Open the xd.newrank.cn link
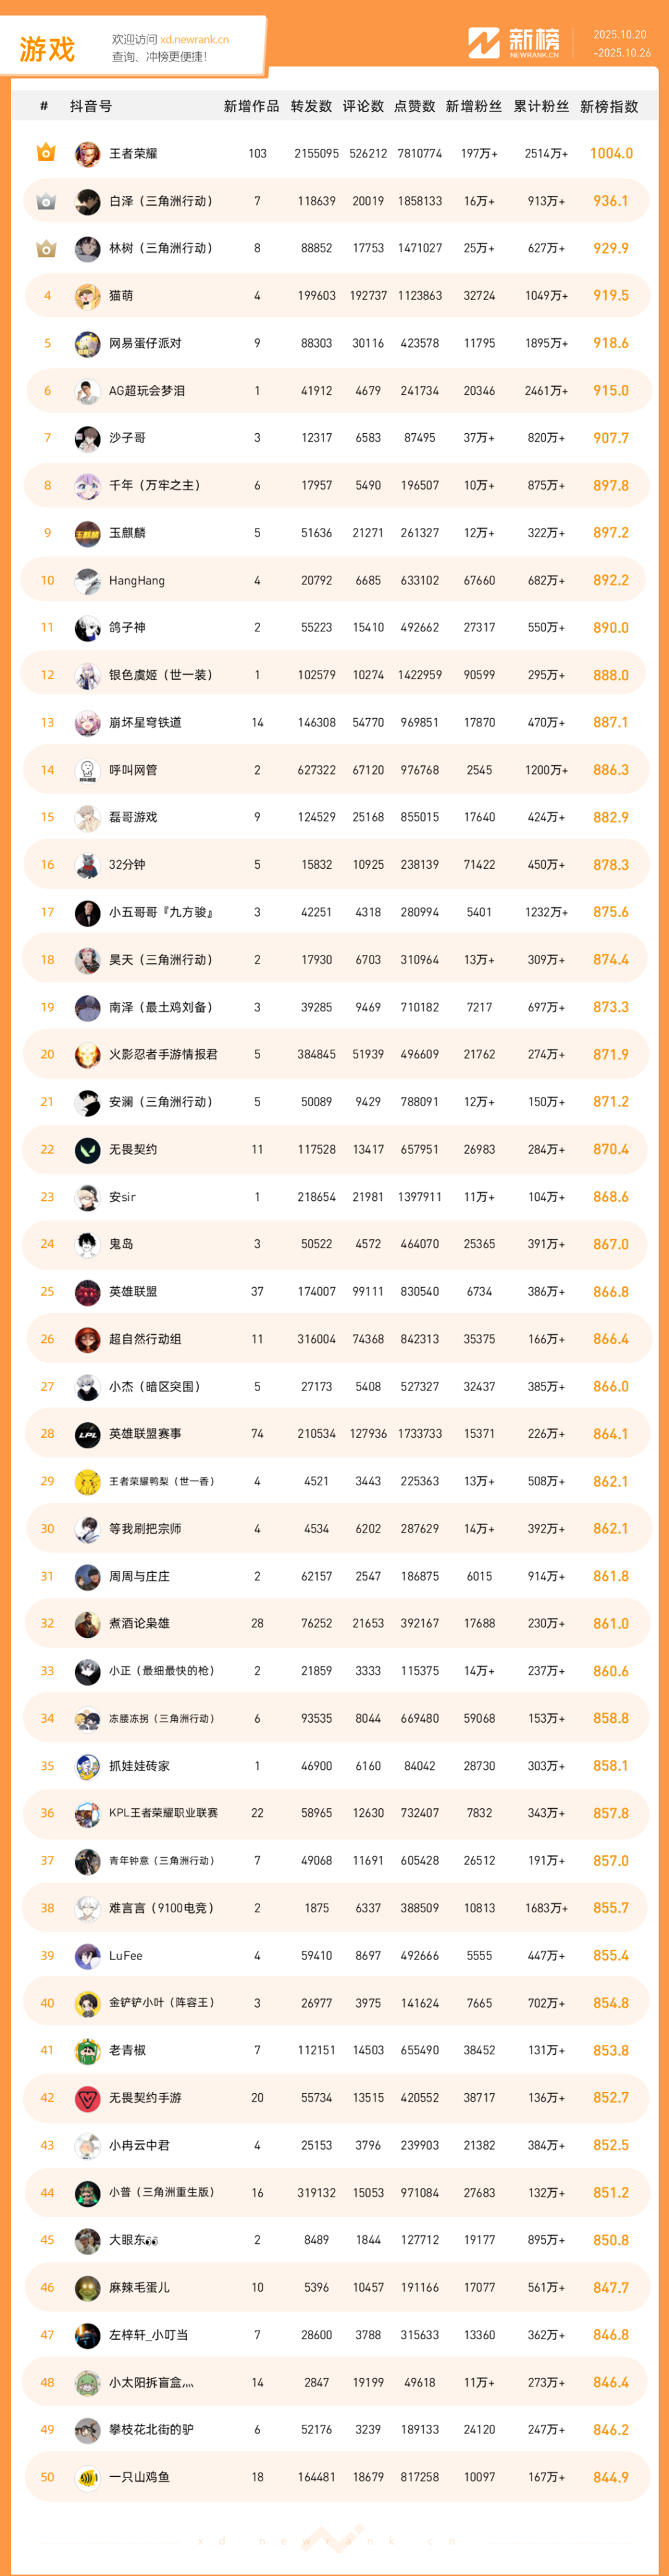The image size is (669, 2576). click(194, 40)
